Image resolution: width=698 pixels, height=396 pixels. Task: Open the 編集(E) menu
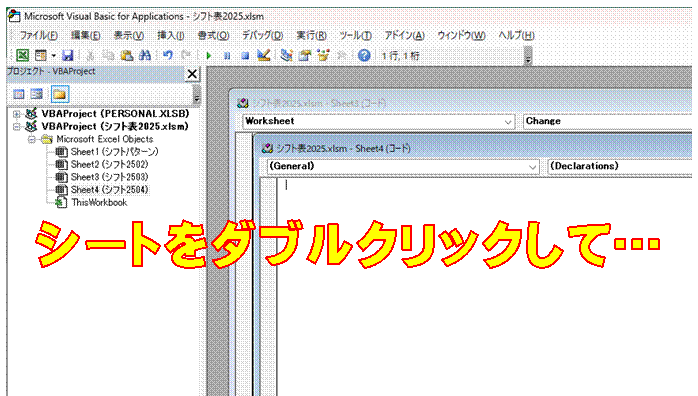85,36
